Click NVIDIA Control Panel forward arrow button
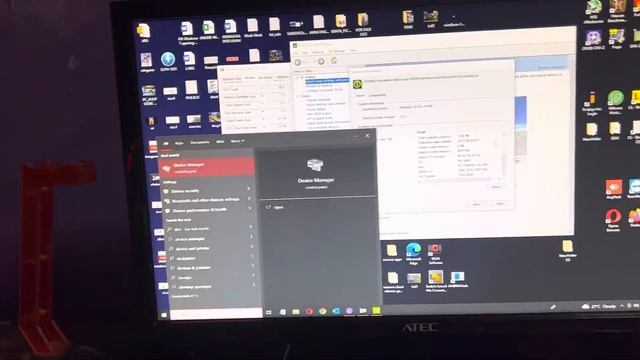 pyautogui.click(x=321, y=61)
